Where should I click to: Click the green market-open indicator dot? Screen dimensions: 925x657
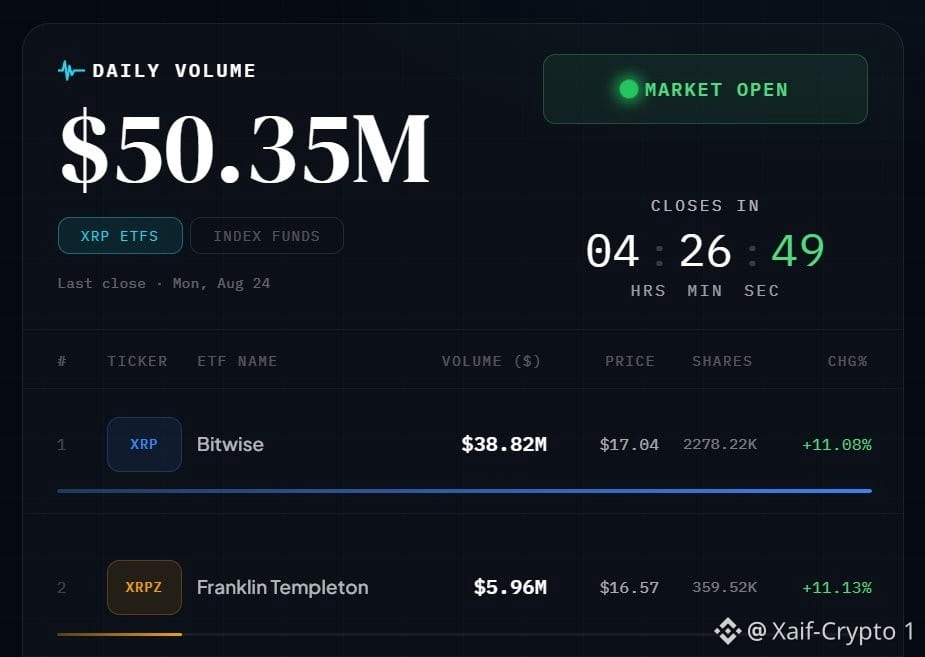[x=628, y=89]
